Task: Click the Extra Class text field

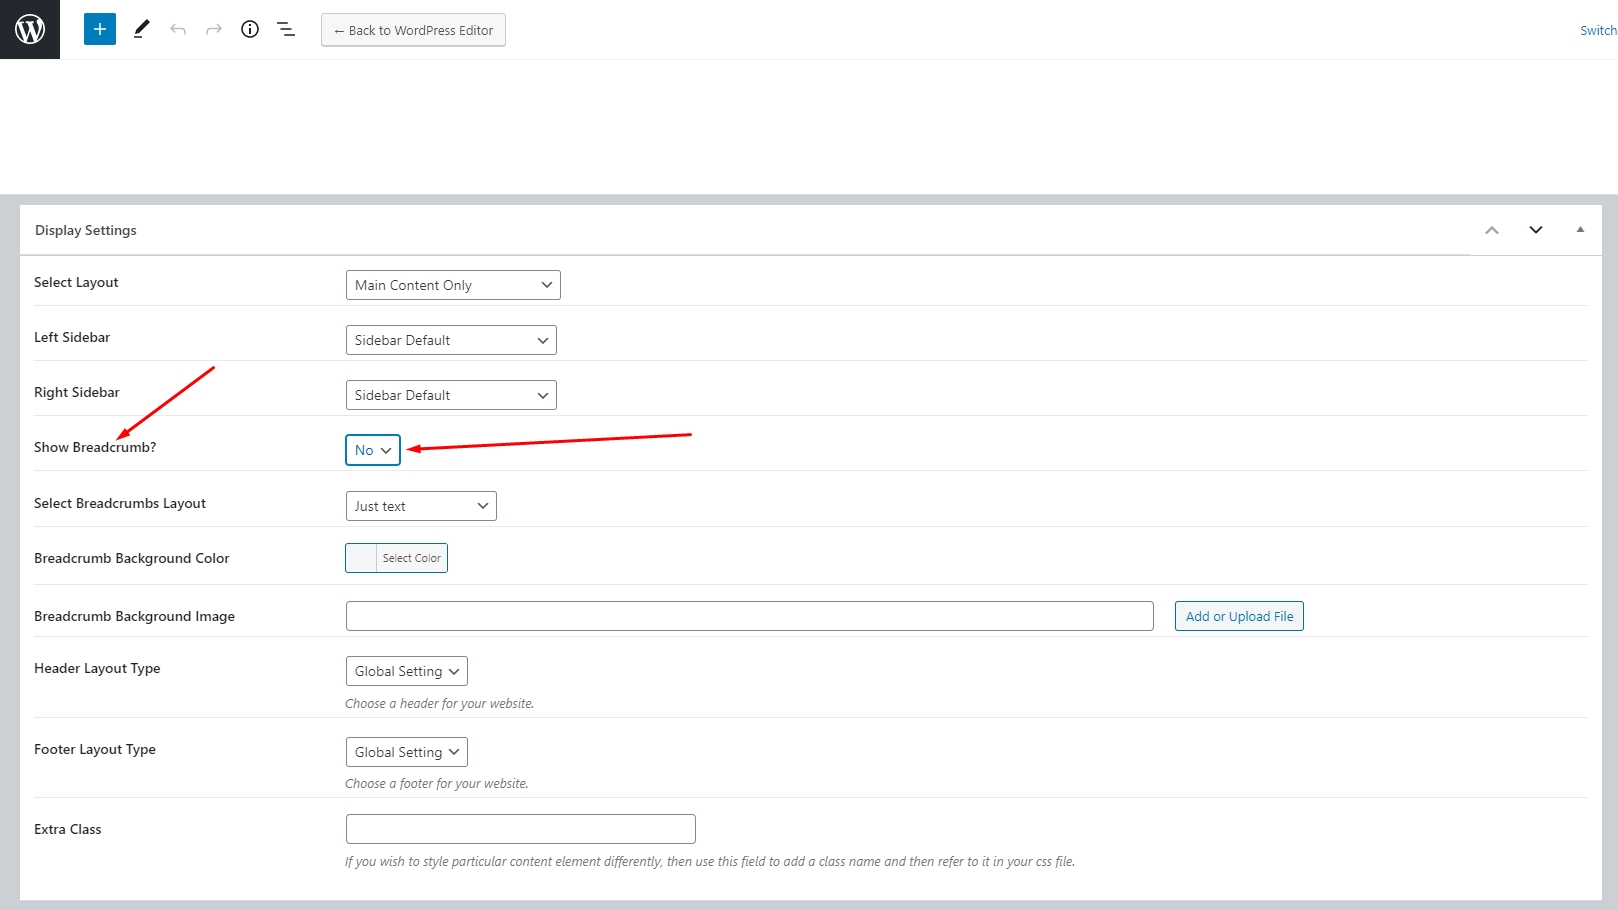Action: click(x=520, y=829)
